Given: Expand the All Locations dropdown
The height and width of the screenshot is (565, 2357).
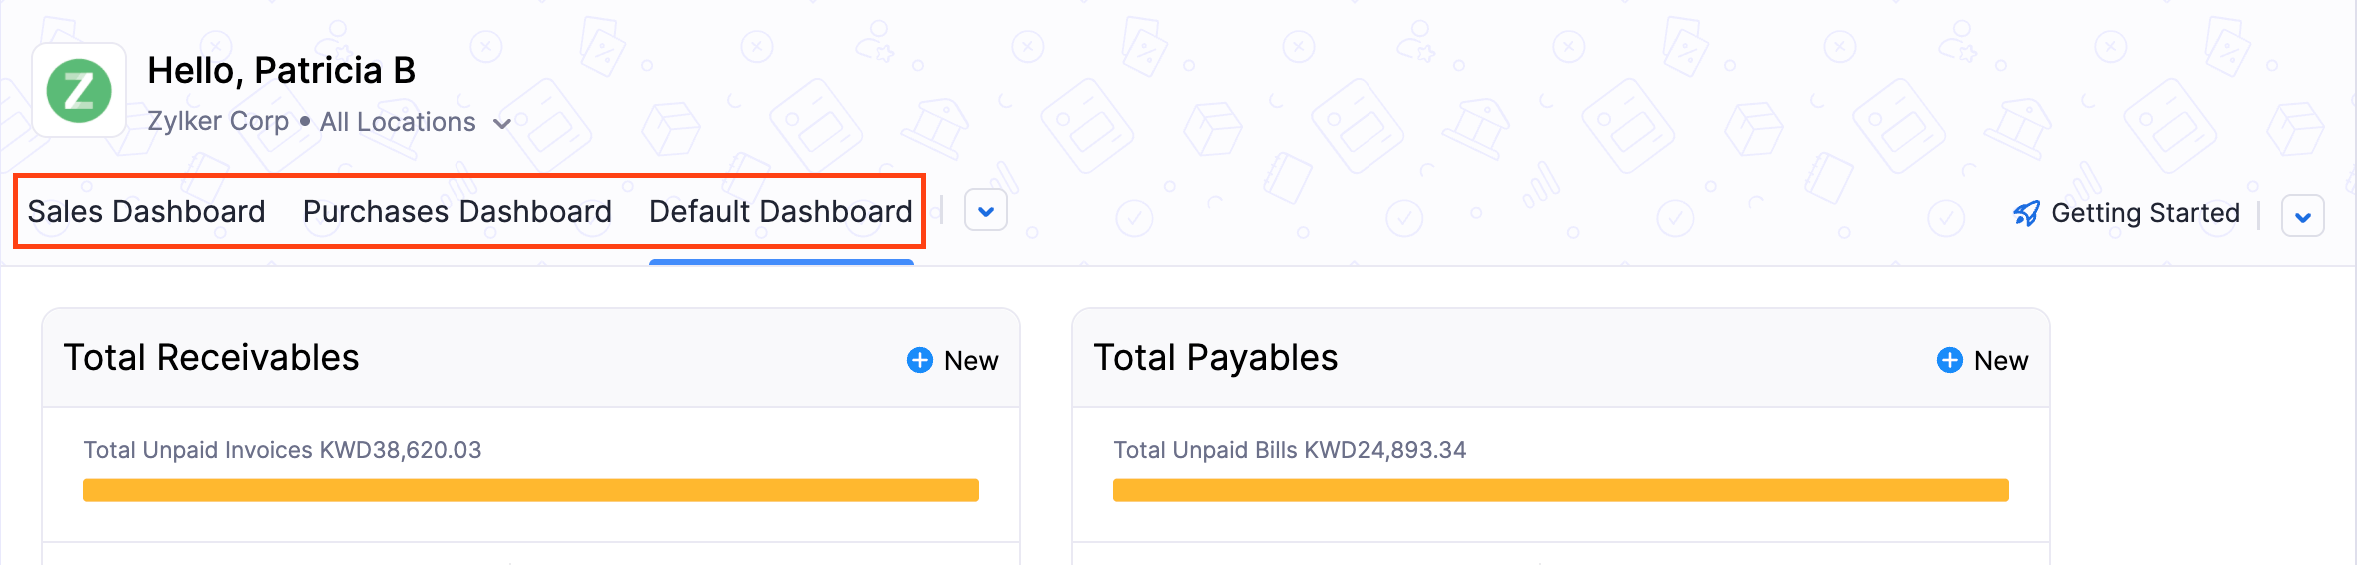Looking at the screenshot, I should pos(502,123).
